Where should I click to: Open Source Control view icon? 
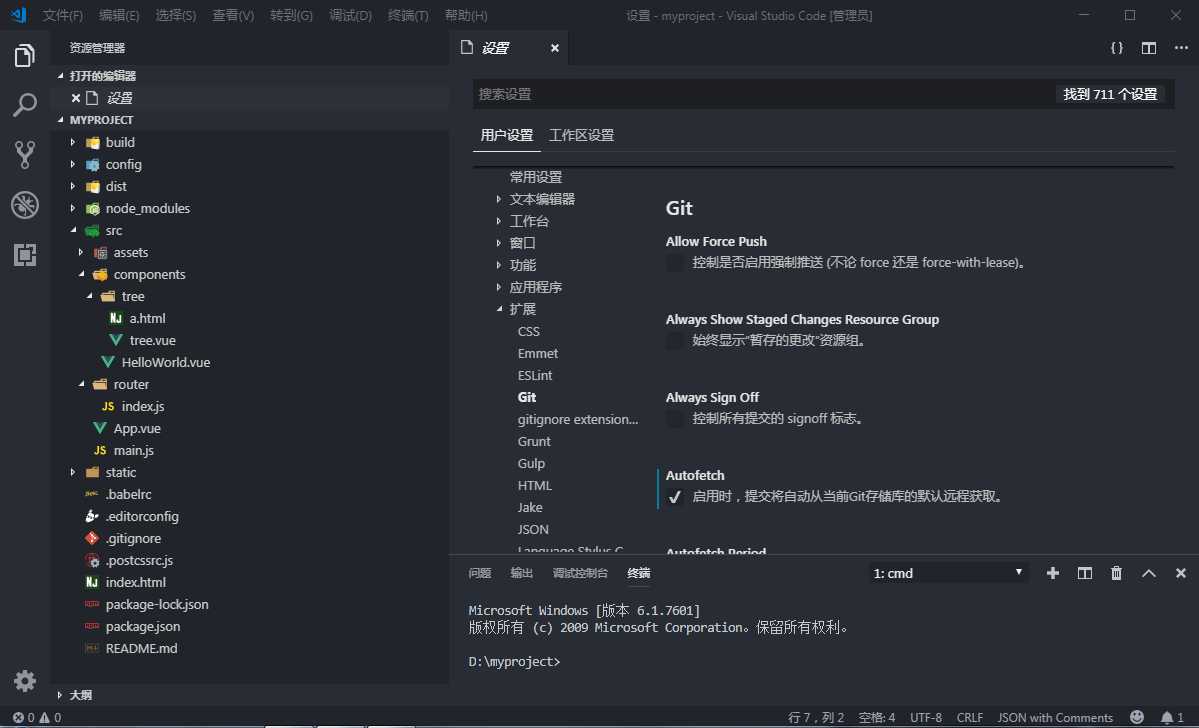click(x=24, y=154)
